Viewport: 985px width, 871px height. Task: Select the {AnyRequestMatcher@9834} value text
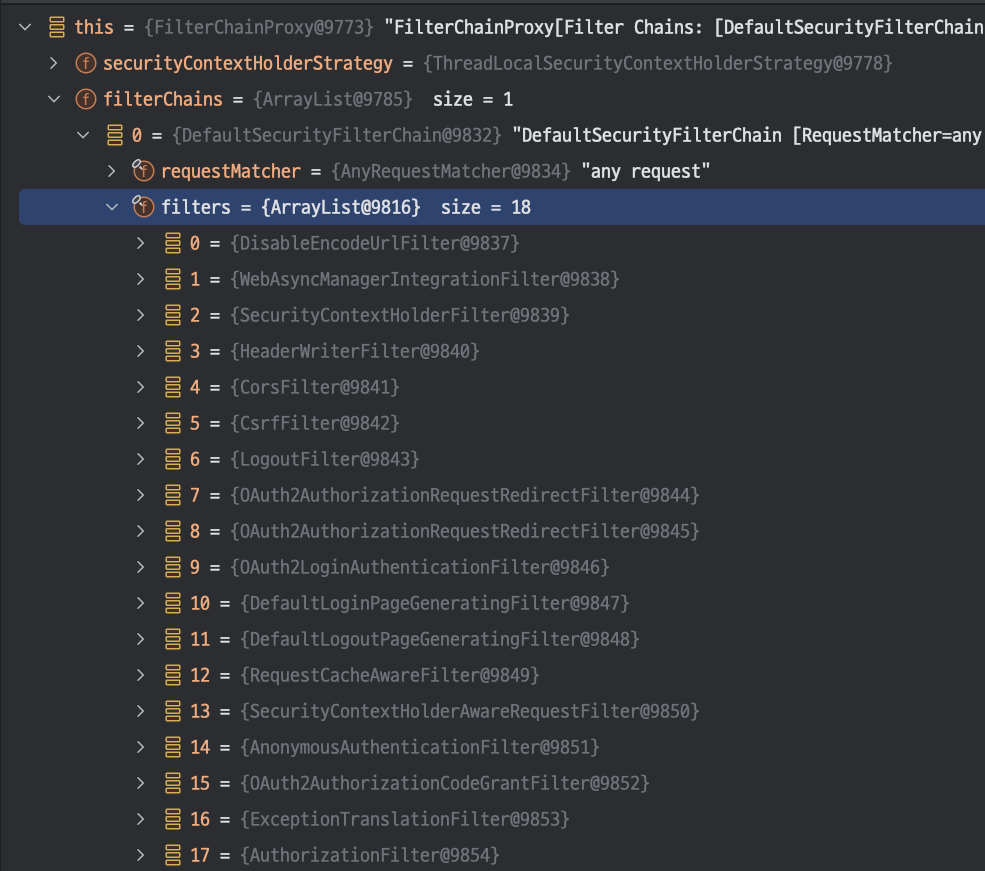[x=451, y=171]
